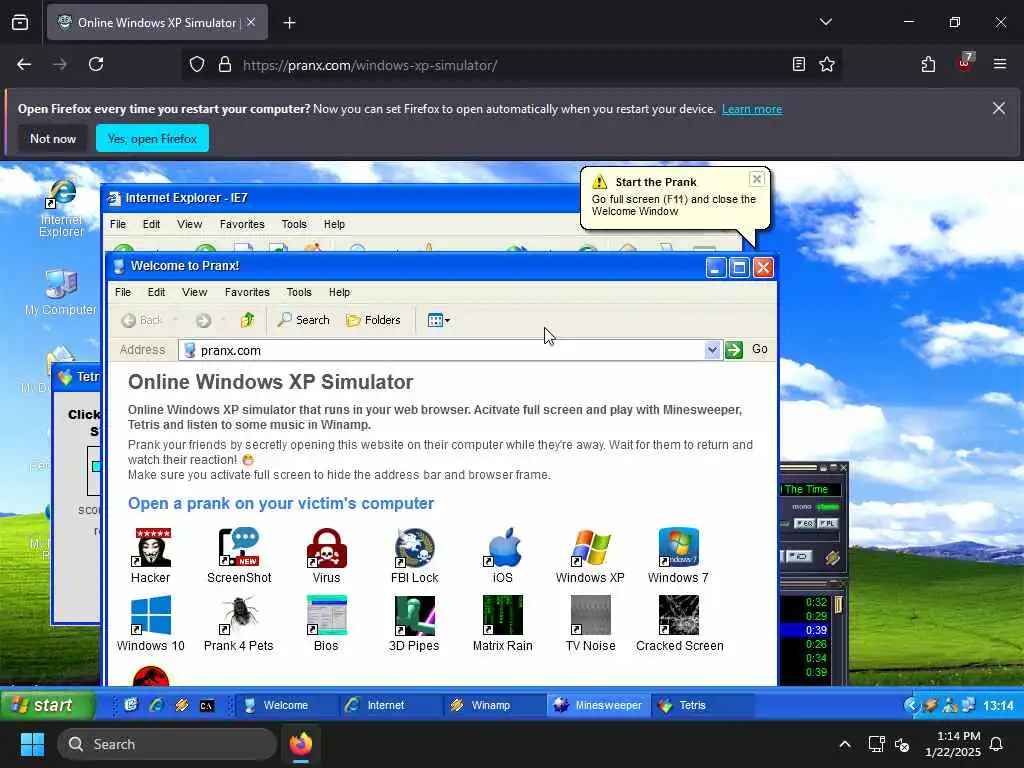Select the highlighted 0:39 playlist track

805,630
